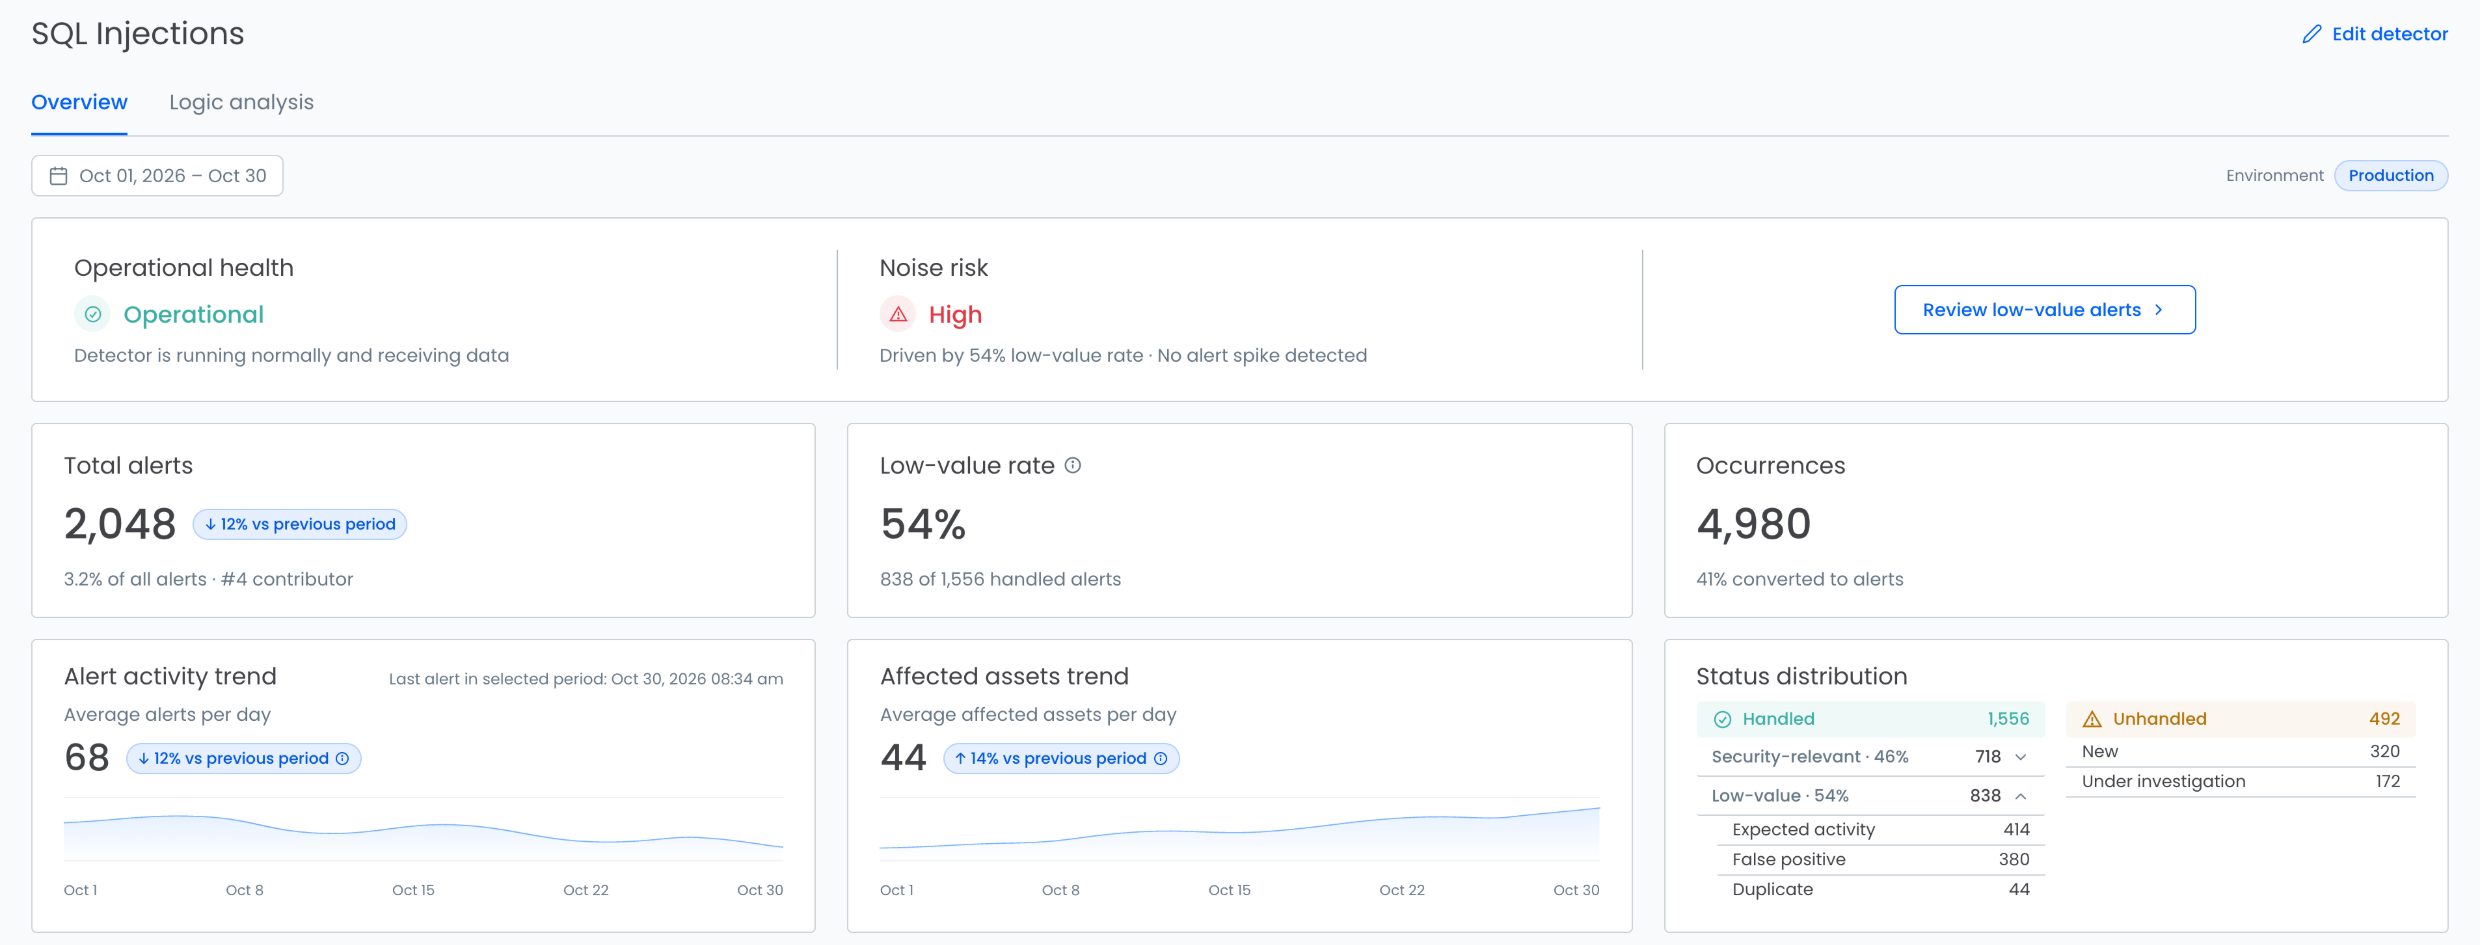The image size is (2480, 945).
Task: Switch to the Logic analysis tab
Action: pyautogui.click(x=241, y=103)
